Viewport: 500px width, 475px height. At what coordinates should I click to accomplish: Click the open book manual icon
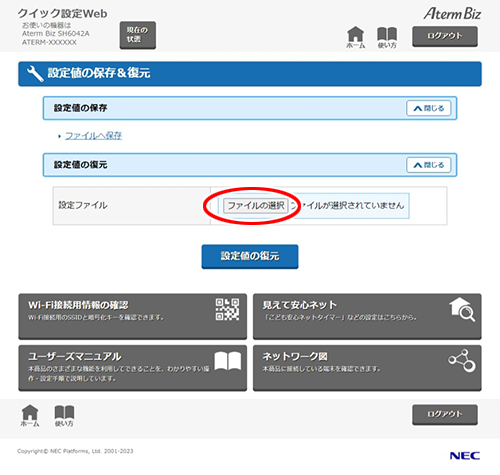click(x=228, y=361)
